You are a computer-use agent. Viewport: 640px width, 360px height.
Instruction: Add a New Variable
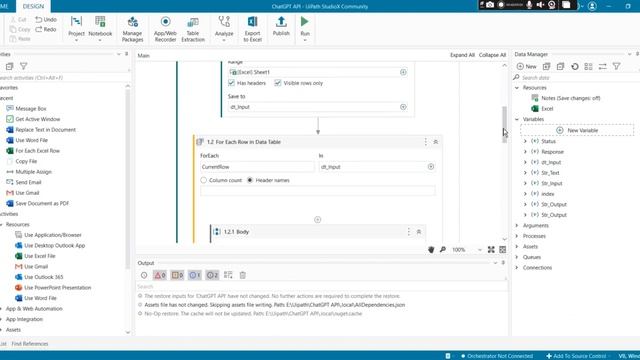[x=577, y=130]
